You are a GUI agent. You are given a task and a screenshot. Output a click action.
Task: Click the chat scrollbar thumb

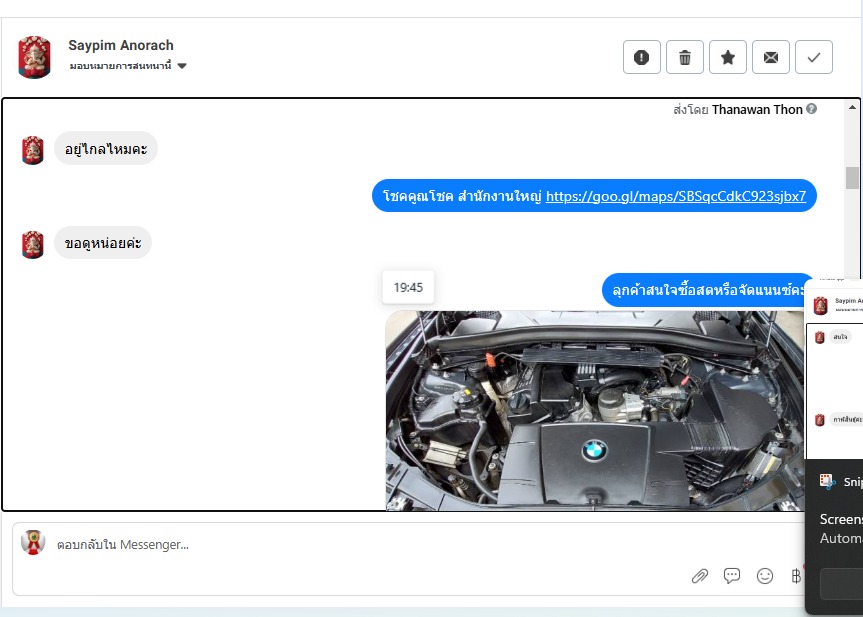(x=852, y=178)
